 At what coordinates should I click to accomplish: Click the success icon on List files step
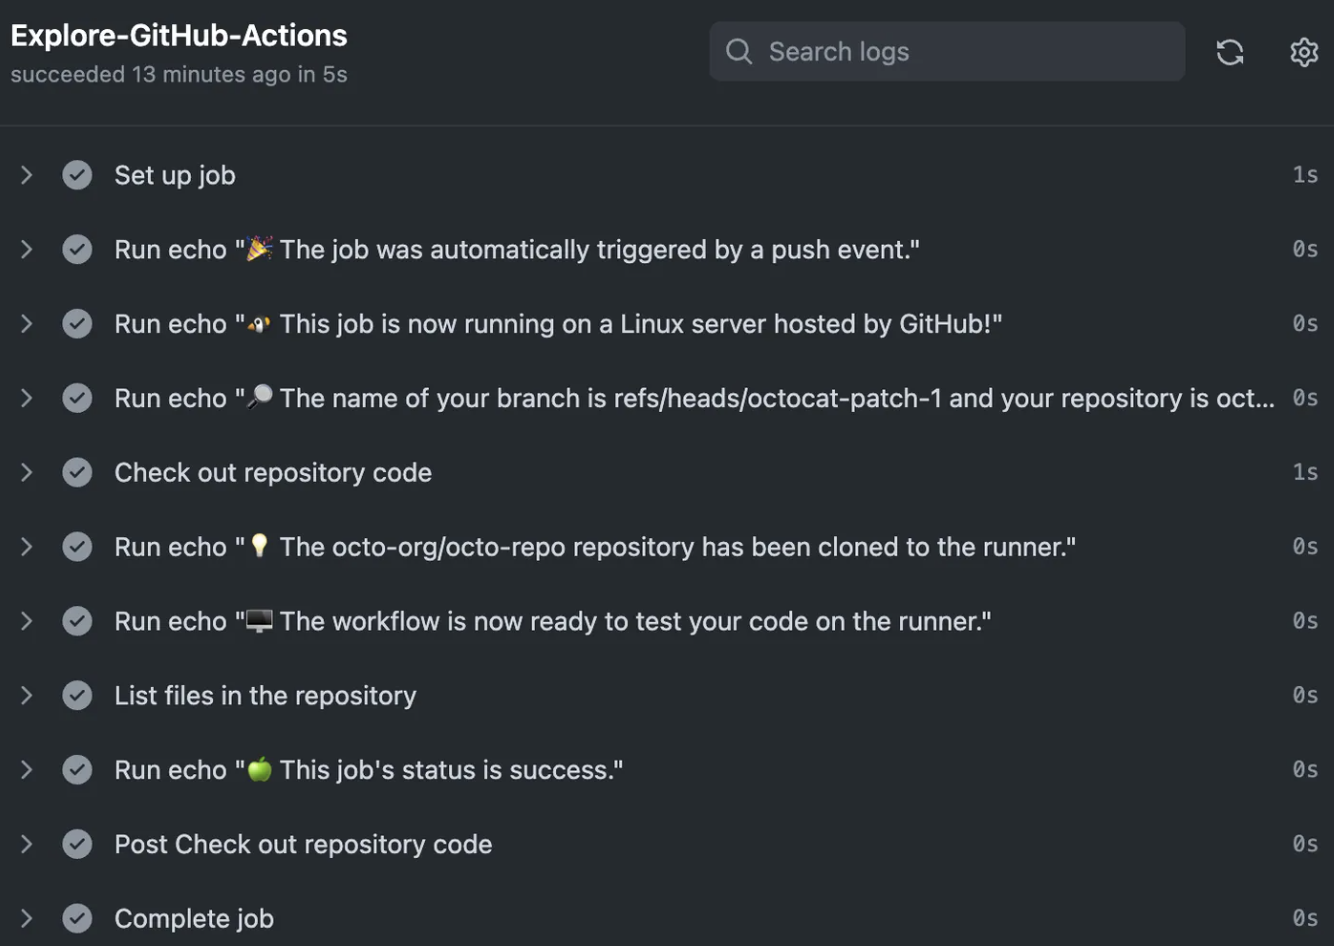click(77, 695)
